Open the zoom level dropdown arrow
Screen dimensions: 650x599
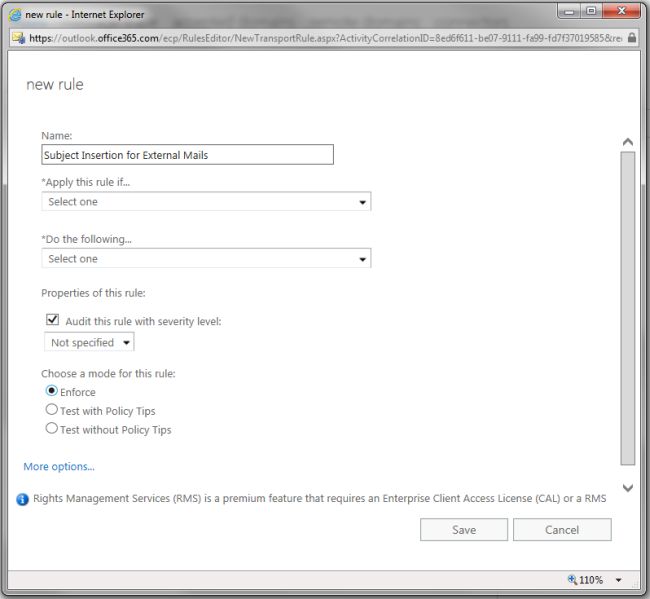click(x=618, y=580)
